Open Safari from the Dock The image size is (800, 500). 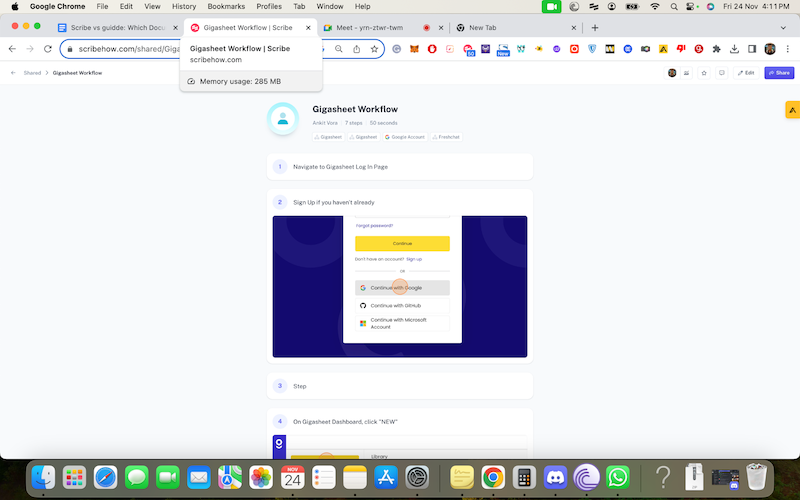tap(106, 478)
